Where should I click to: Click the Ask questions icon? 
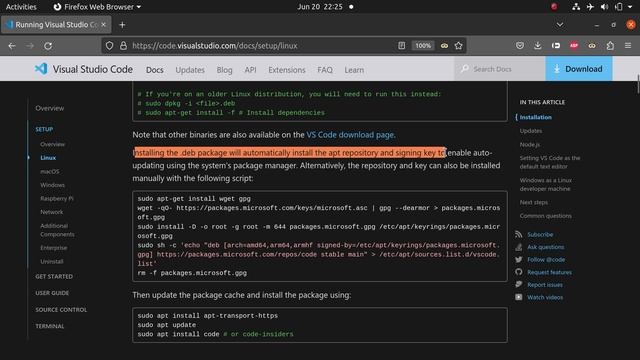[x=518, y=247]
